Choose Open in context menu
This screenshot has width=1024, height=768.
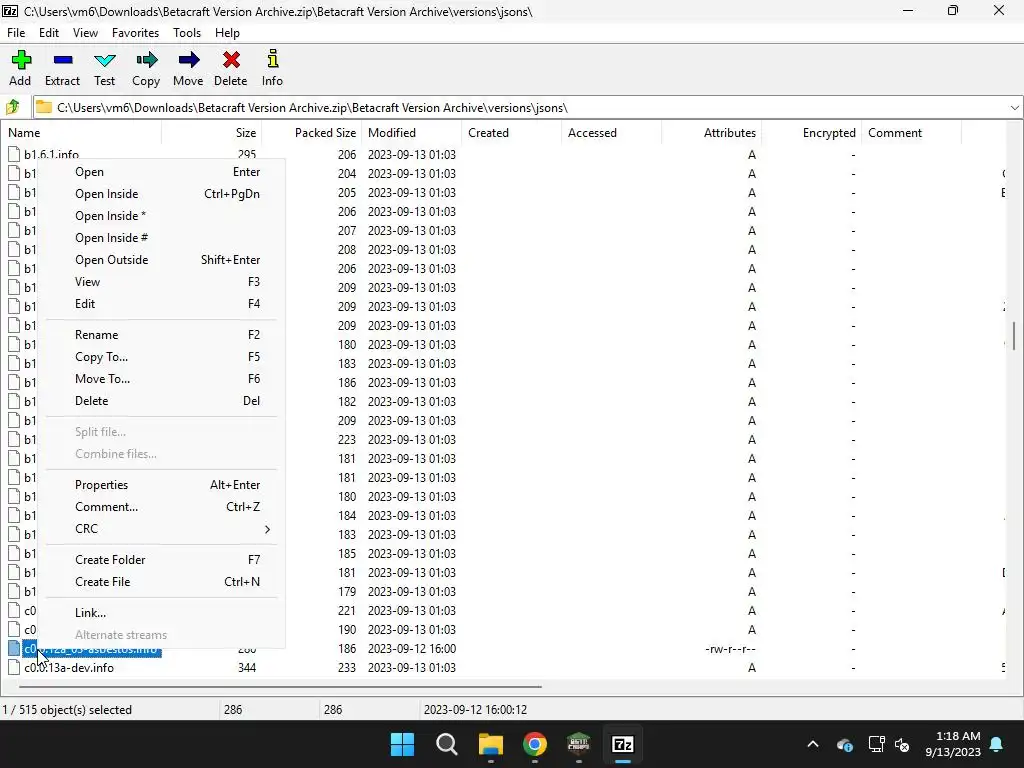[x=161, y=172]
